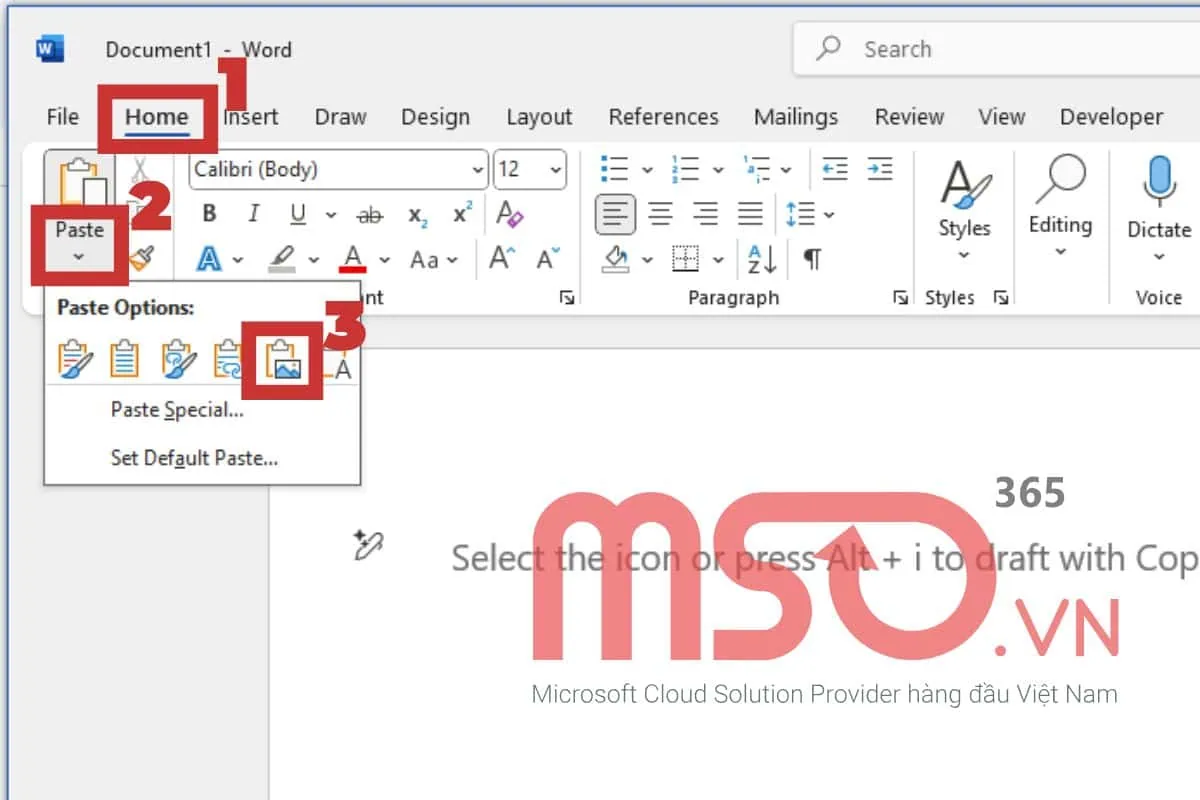Click Paste Special in the menu

175,409
